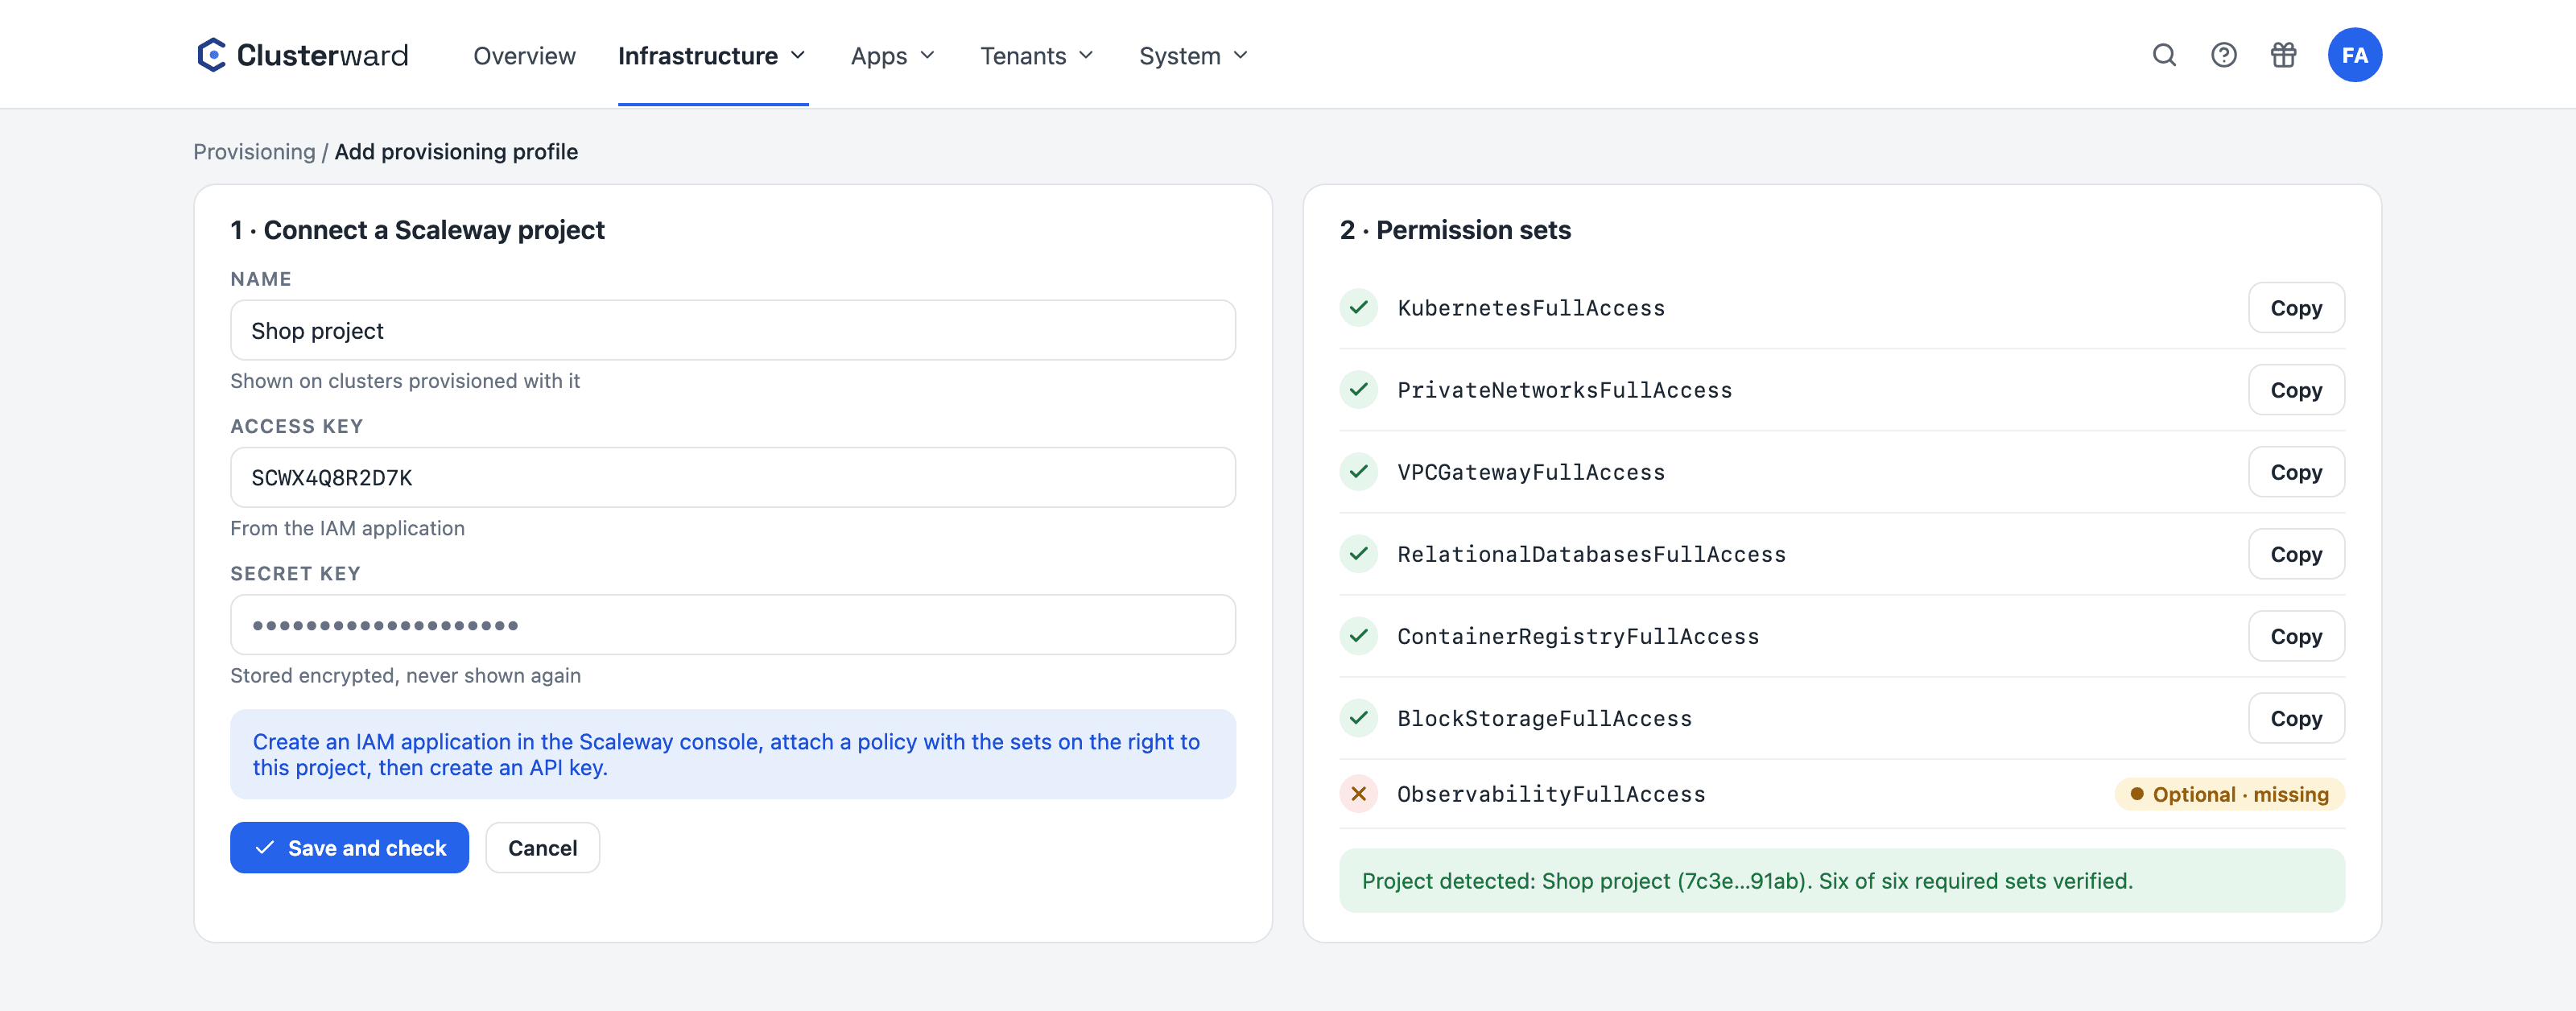Viewport: 2576px width, 1011px height.
Task: Click the KubernetesFullAccess green check icon
Action: (1358, 307)
